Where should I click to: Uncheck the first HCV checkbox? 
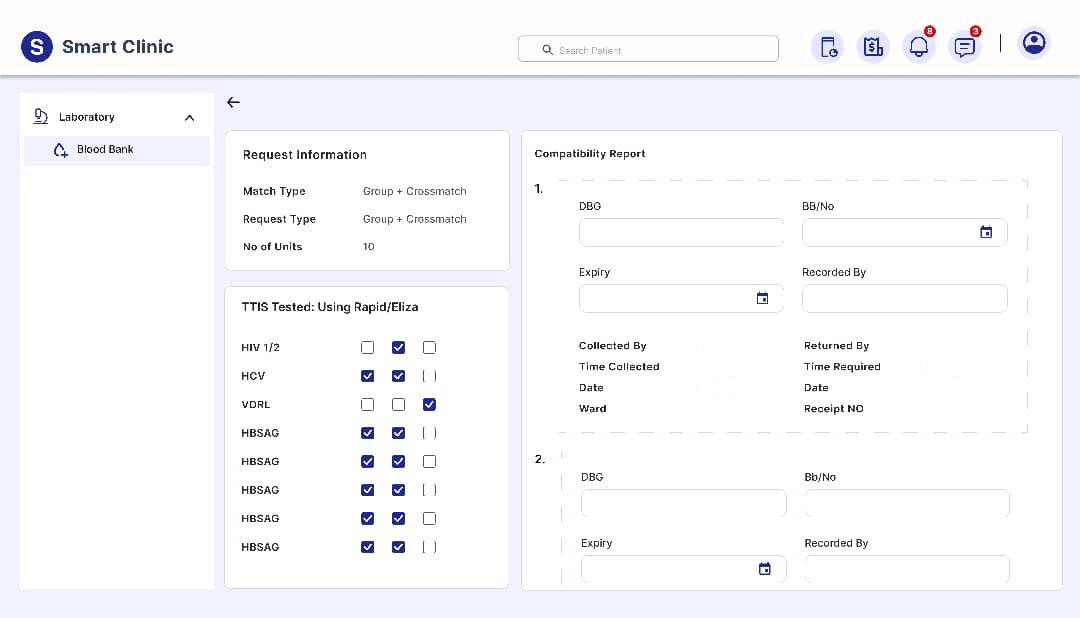pyautogui.click(x=367, y=375)
